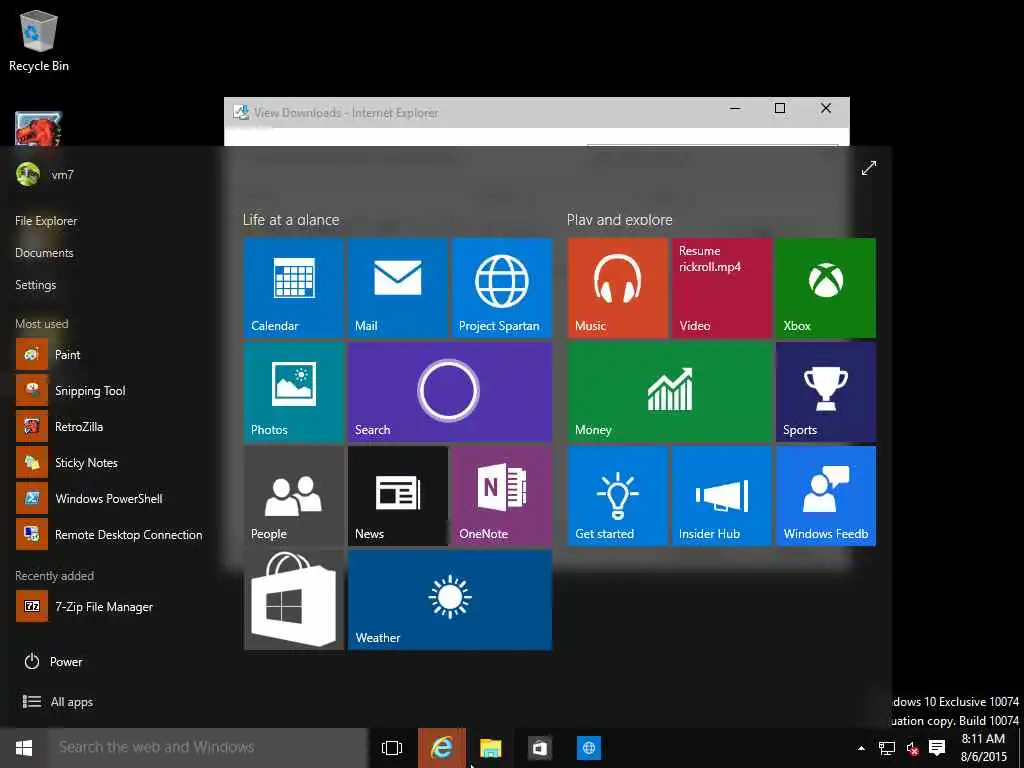Viewport: 1024px width, 768px height.
Task: Open the Action Center notifications icon
Action: pos(937,748)
